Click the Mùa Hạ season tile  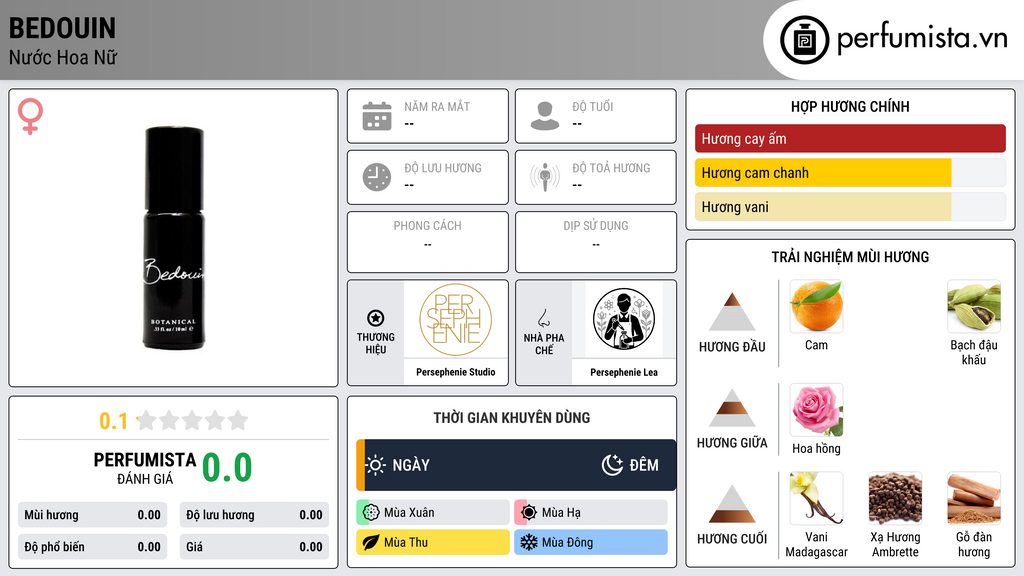pyautogui.click(x=591, y=513)
